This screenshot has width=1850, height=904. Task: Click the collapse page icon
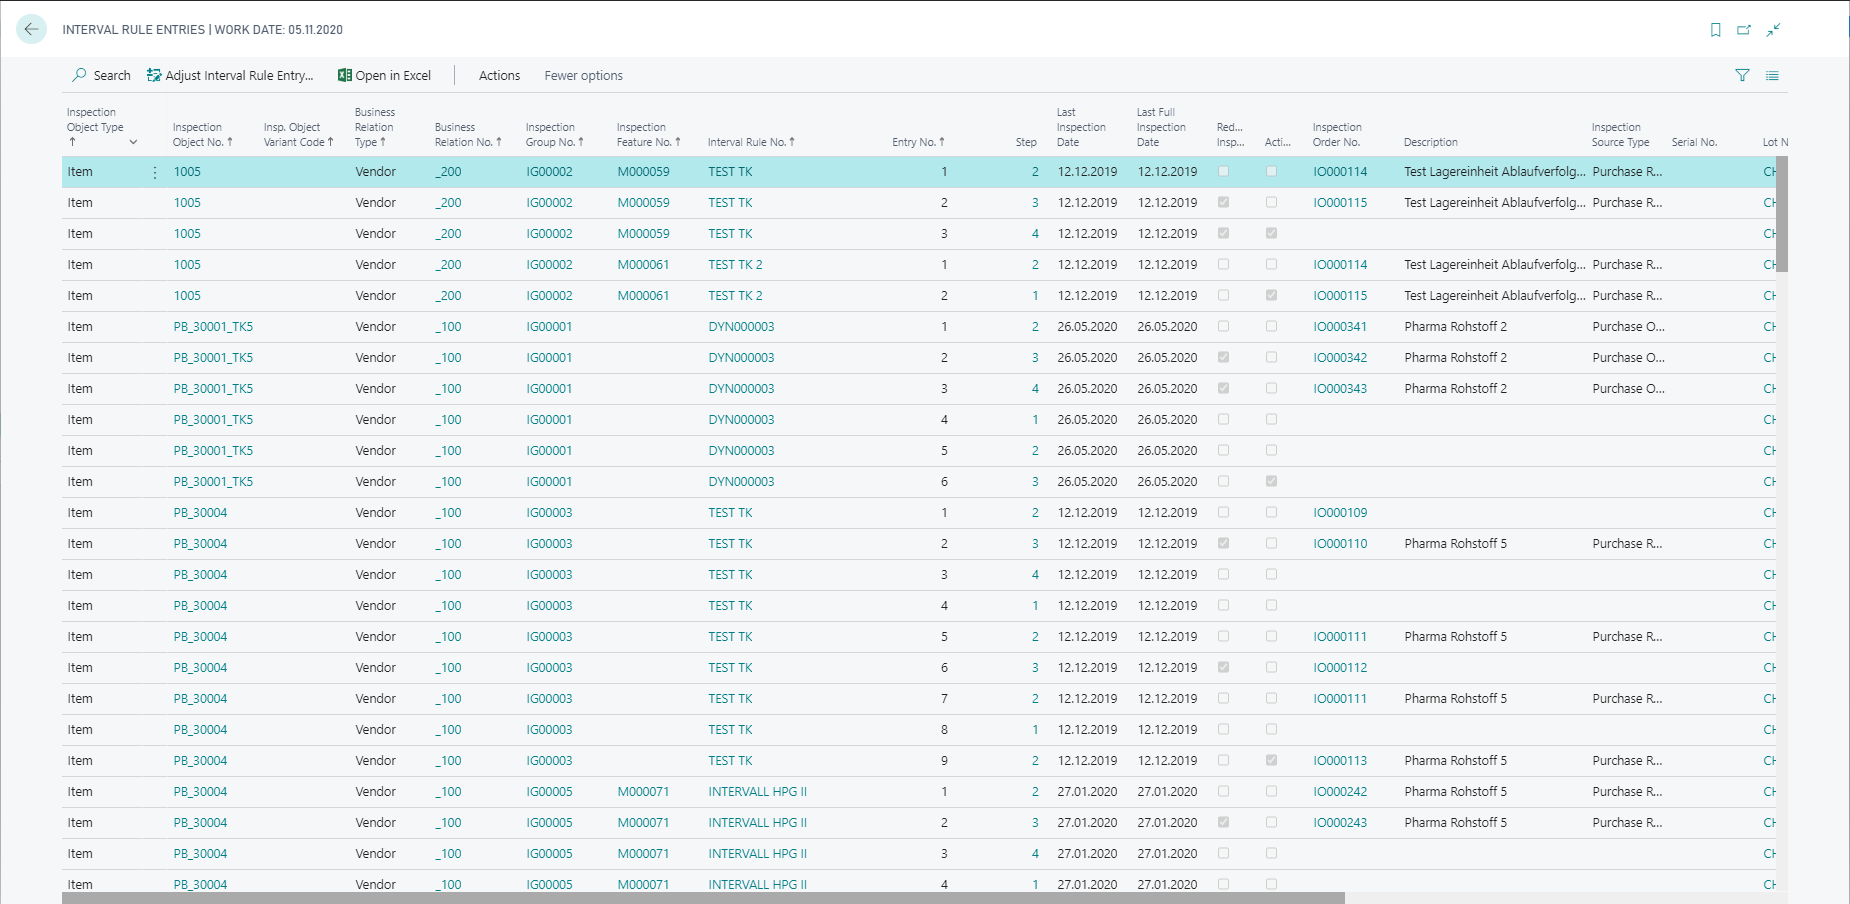point(1773,30)
